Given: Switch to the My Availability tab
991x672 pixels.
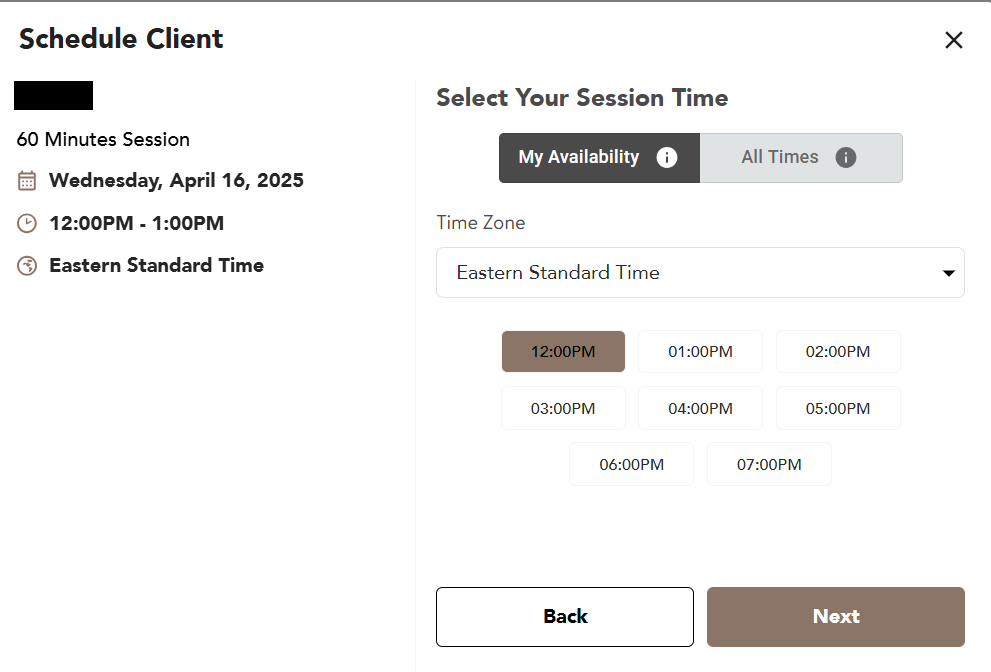Looking at the screenshot, I should (580, 158).
